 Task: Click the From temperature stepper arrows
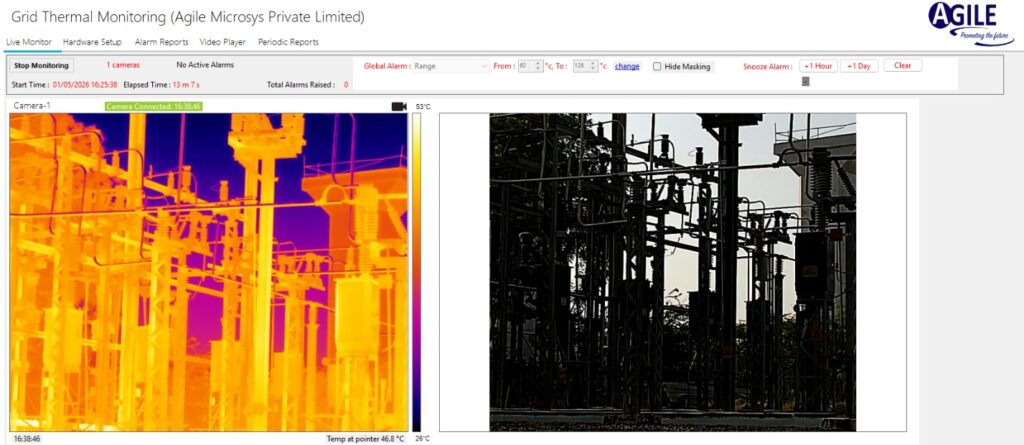point(538,66)
